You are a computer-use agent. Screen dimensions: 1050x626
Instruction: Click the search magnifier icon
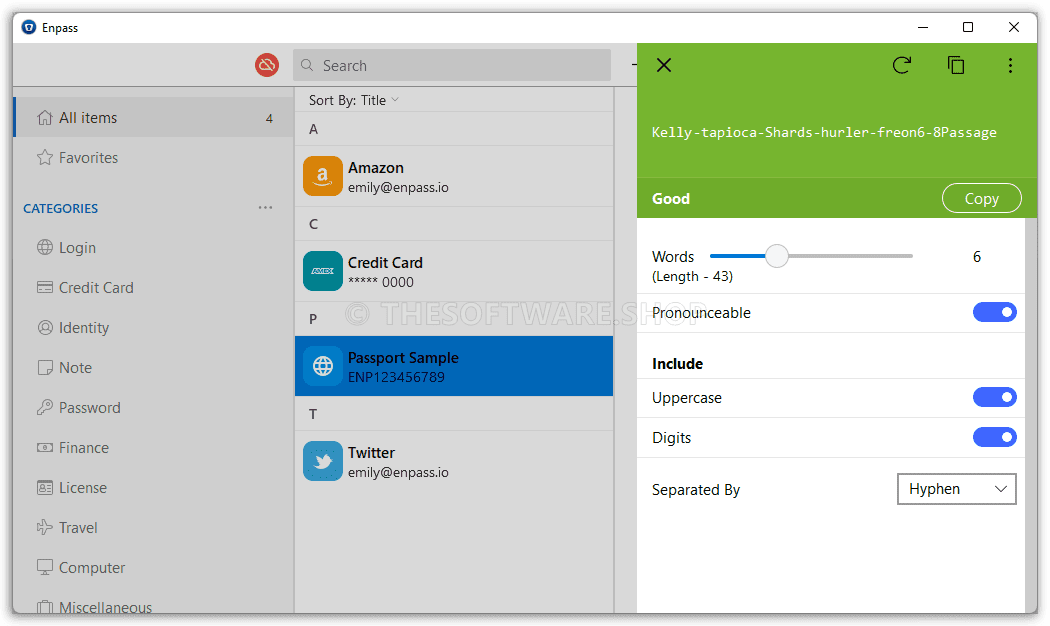307,65
